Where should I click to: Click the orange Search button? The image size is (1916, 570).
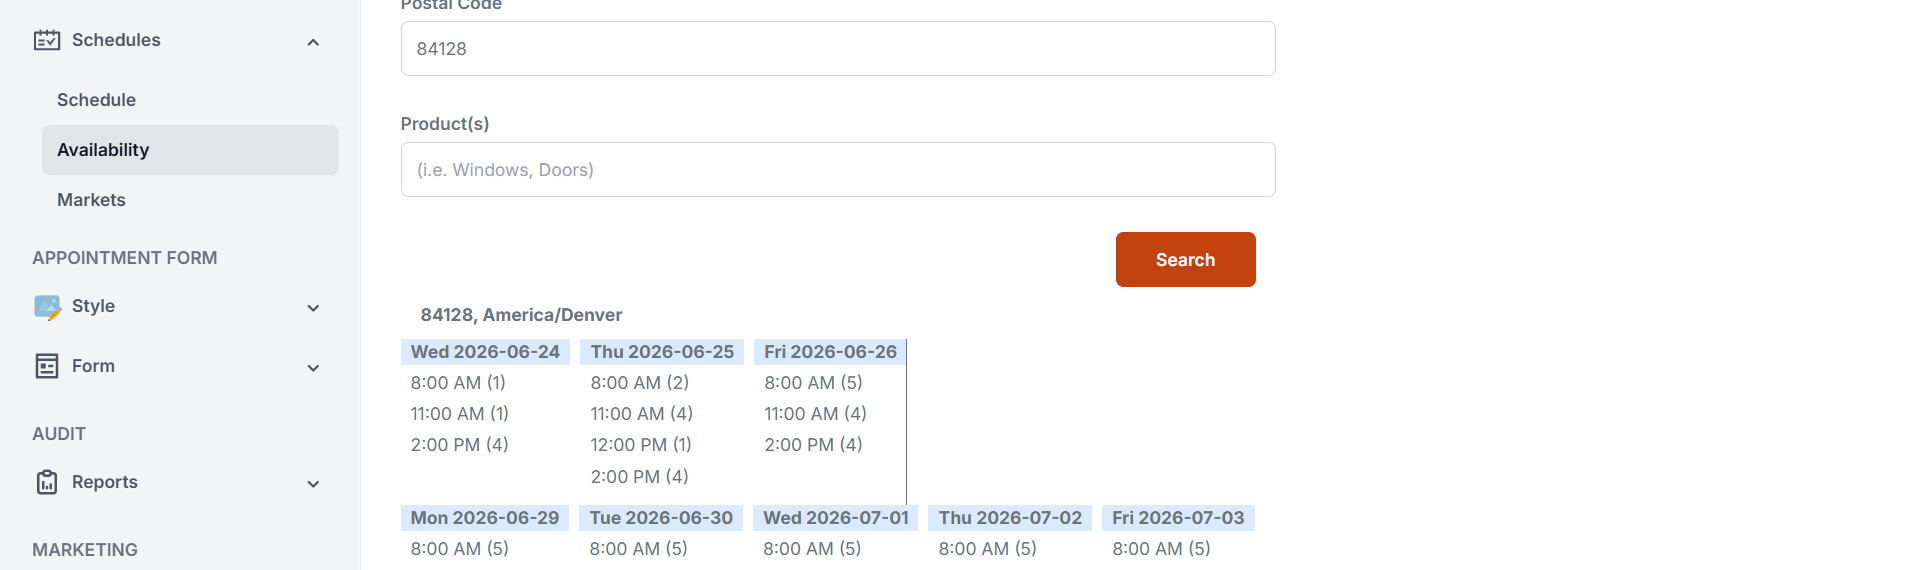point(1185,260)
